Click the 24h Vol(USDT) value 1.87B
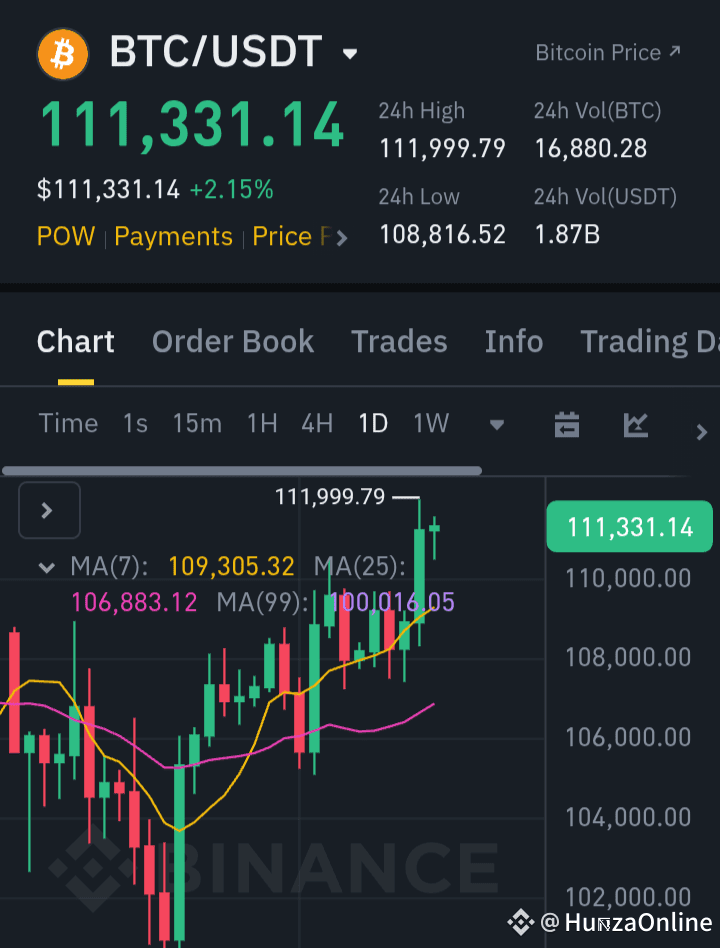The image size is (720, 948). point(567,235)
